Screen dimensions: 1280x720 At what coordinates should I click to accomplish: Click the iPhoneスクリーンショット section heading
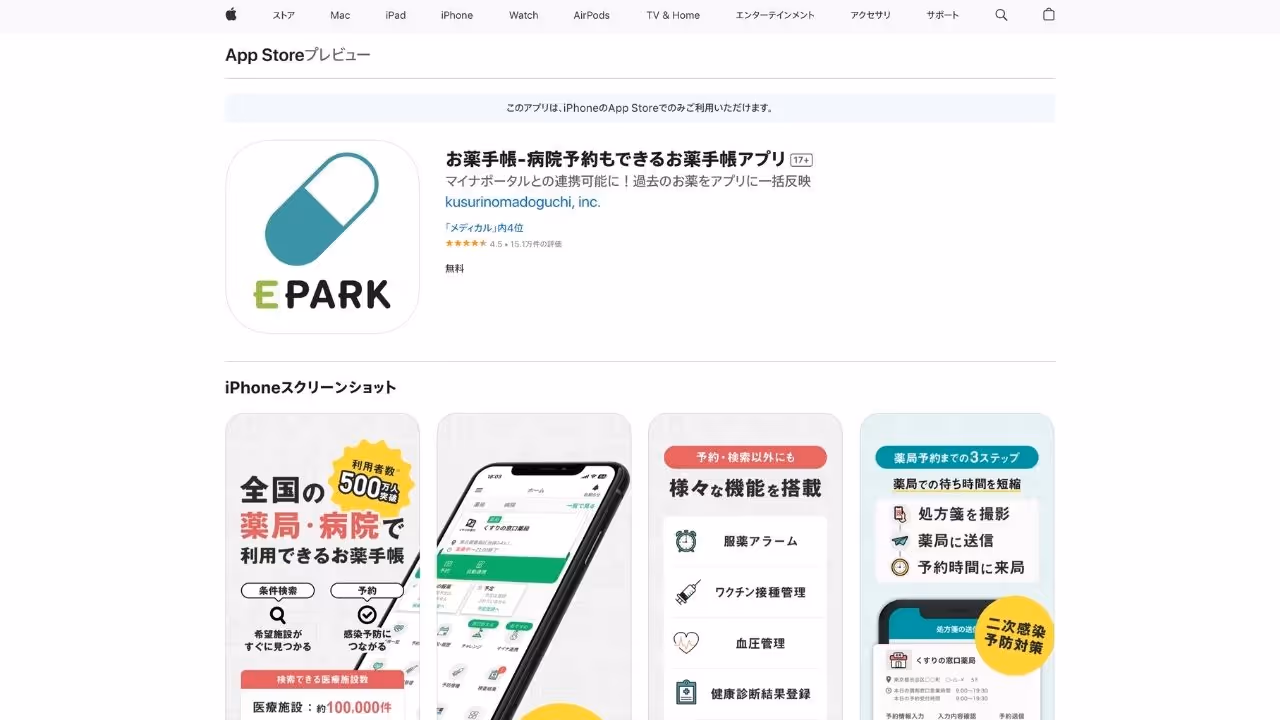(x=311, y=388)
